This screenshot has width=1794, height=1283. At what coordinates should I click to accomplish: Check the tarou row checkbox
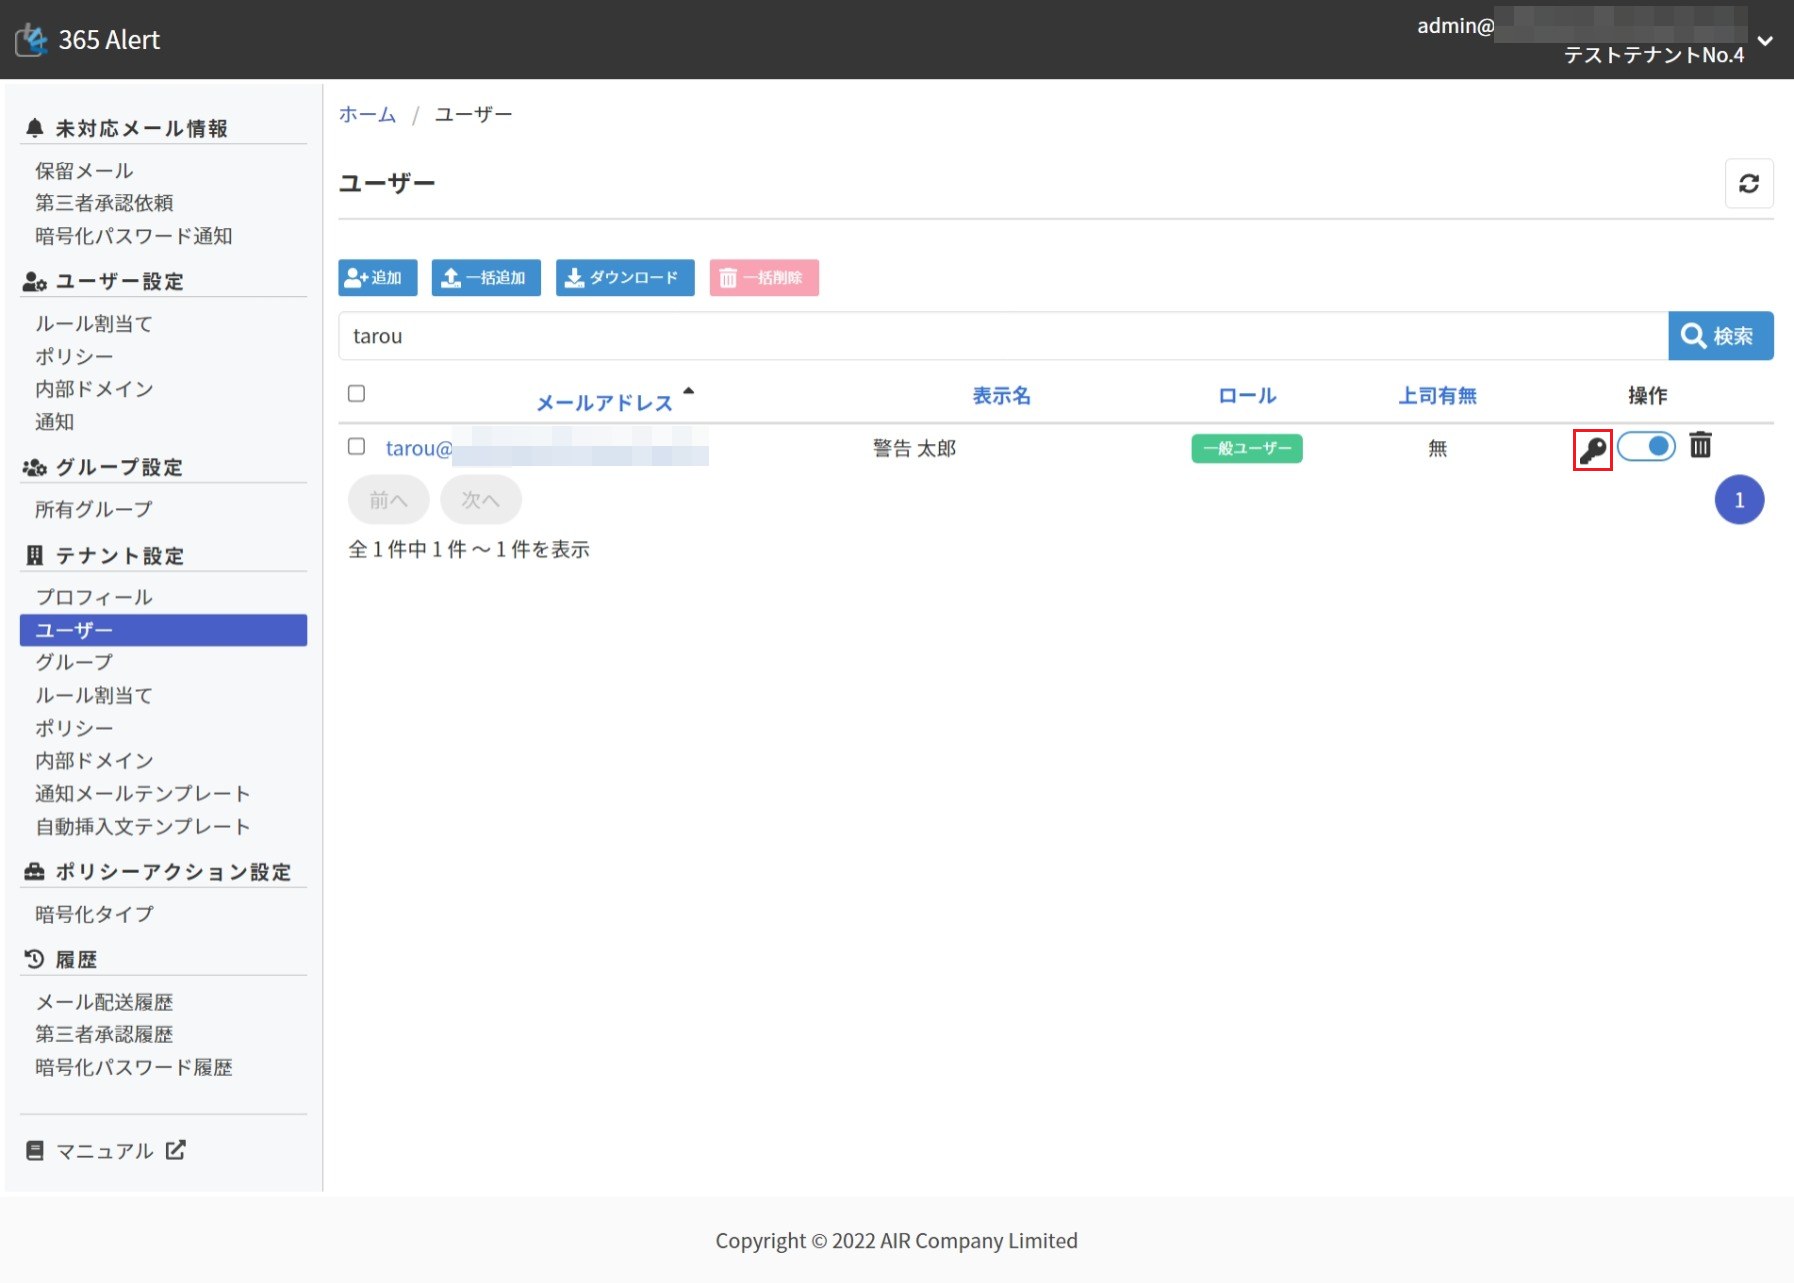click(356, 447)
